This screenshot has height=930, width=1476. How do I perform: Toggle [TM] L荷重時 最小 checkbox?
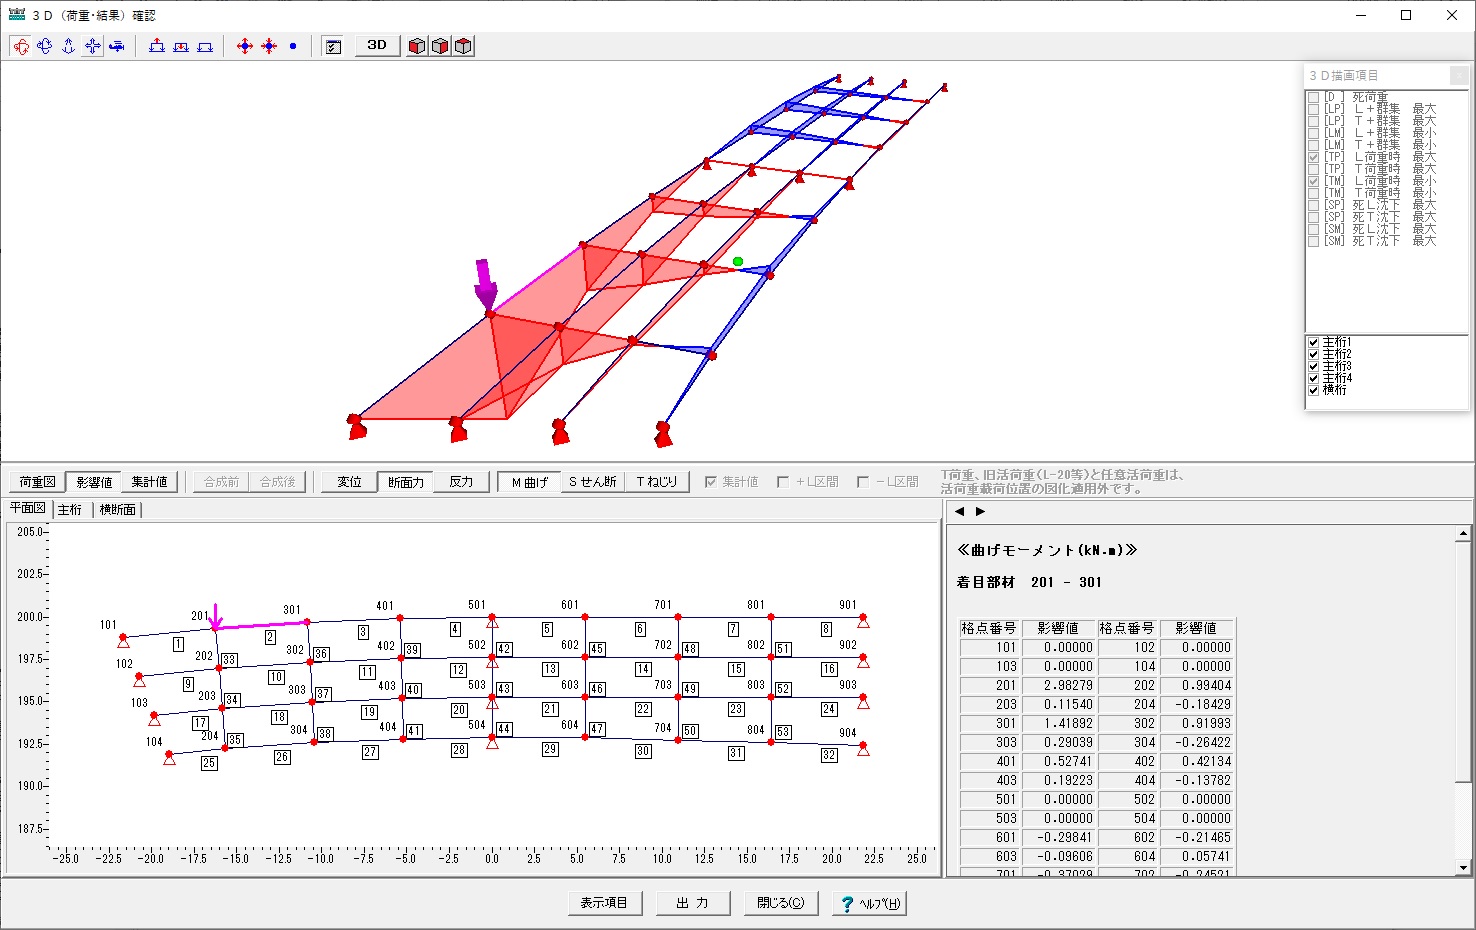click(x=1314, y=181)
